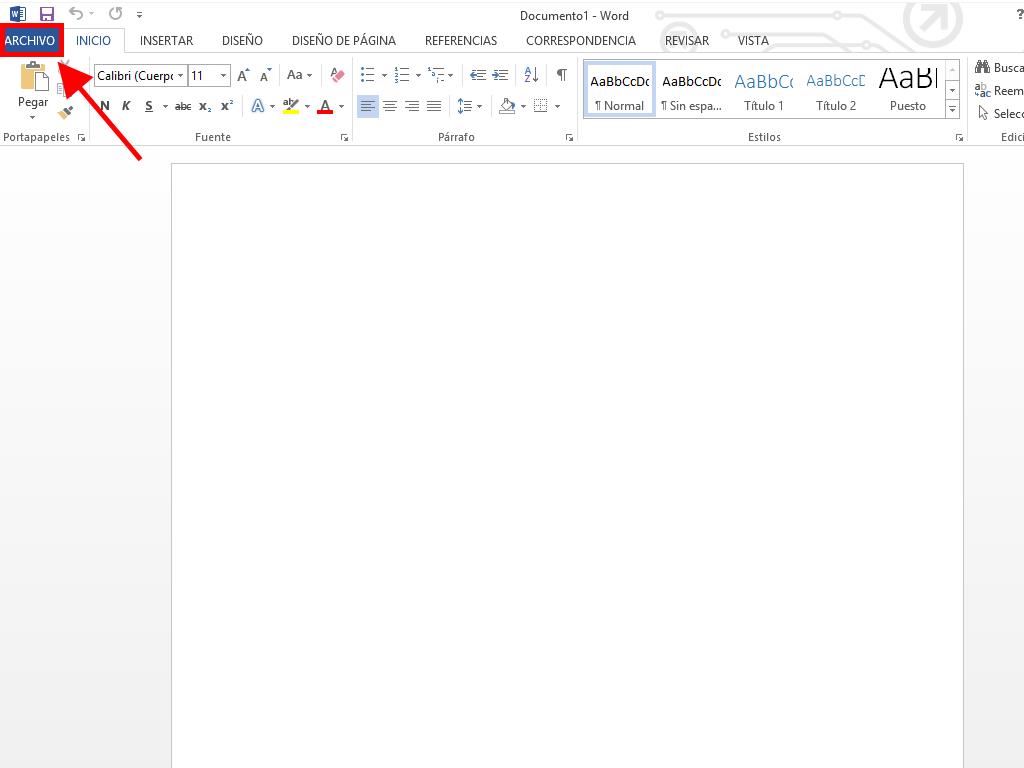1024x768 pixels.
Task: Open the font size dropdown
Action: point(223,76)
